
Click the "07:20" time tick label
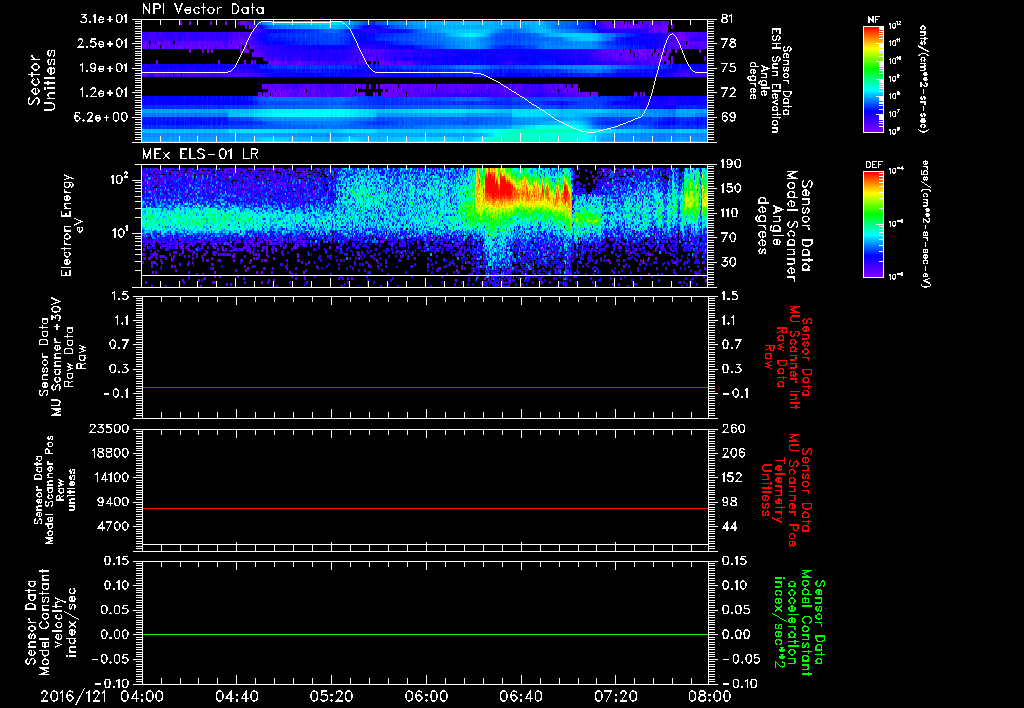[614, 696]
